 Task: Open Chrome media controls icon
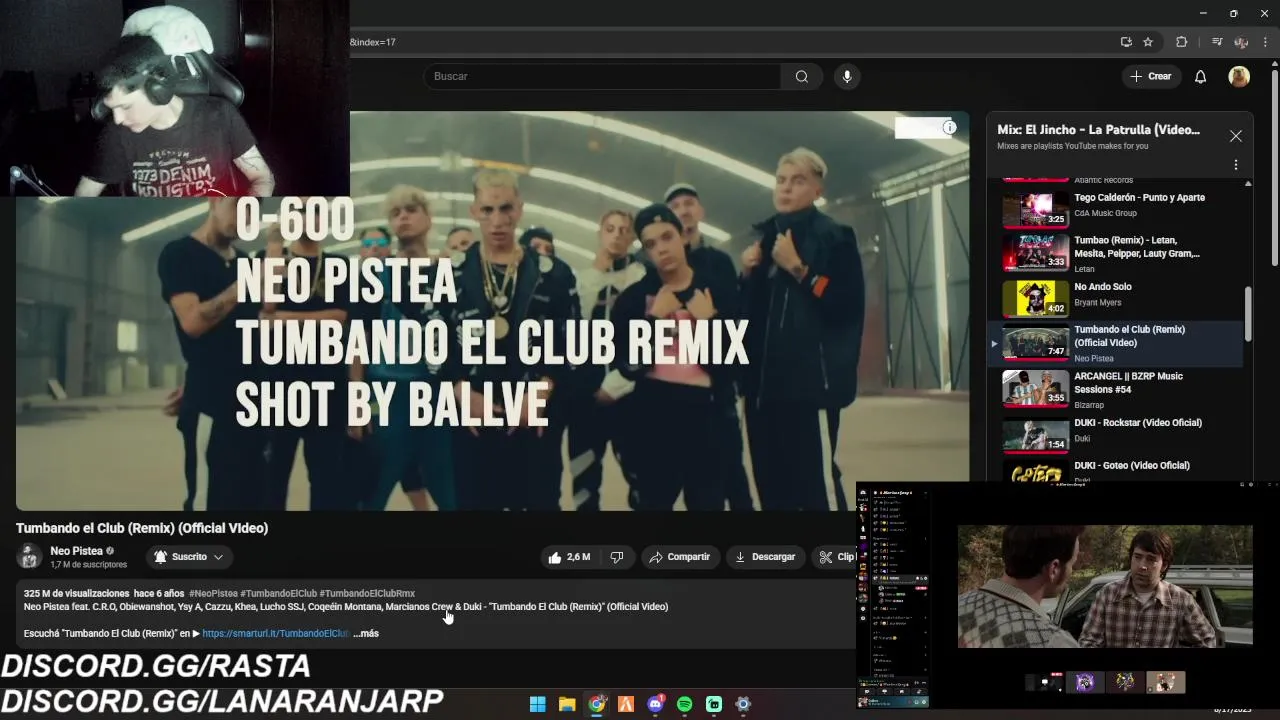click(1217, 42)
